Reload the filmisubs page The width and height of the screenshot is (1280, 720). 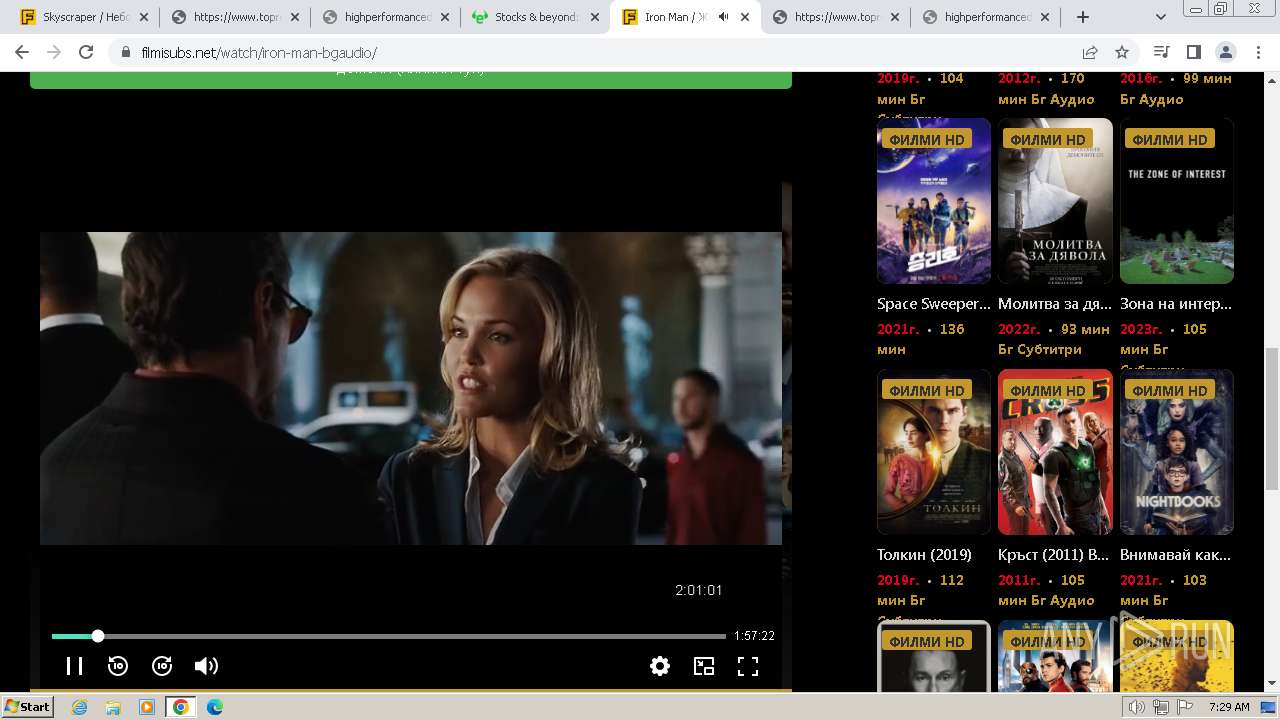click(x=86, y=52)
